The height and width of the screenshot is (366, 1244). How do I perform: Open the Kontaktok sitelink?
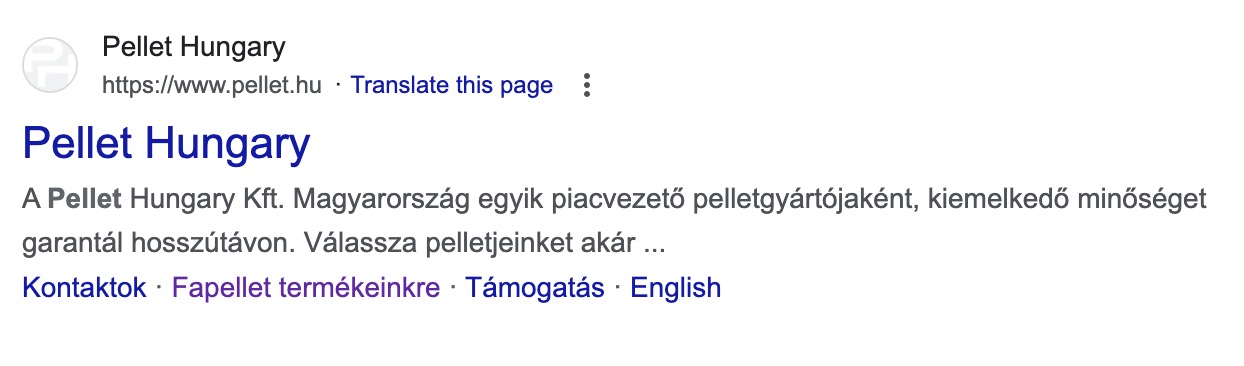point(84,288)
